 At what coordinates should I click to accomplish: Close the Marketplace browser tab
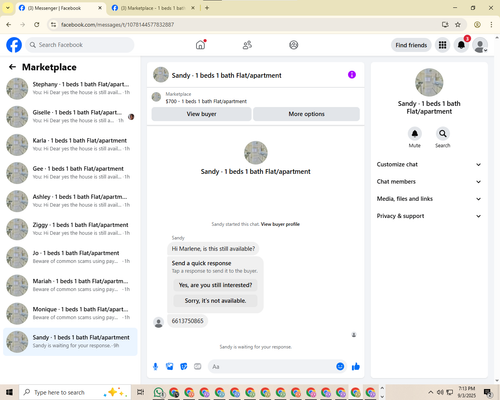point(193,8)
